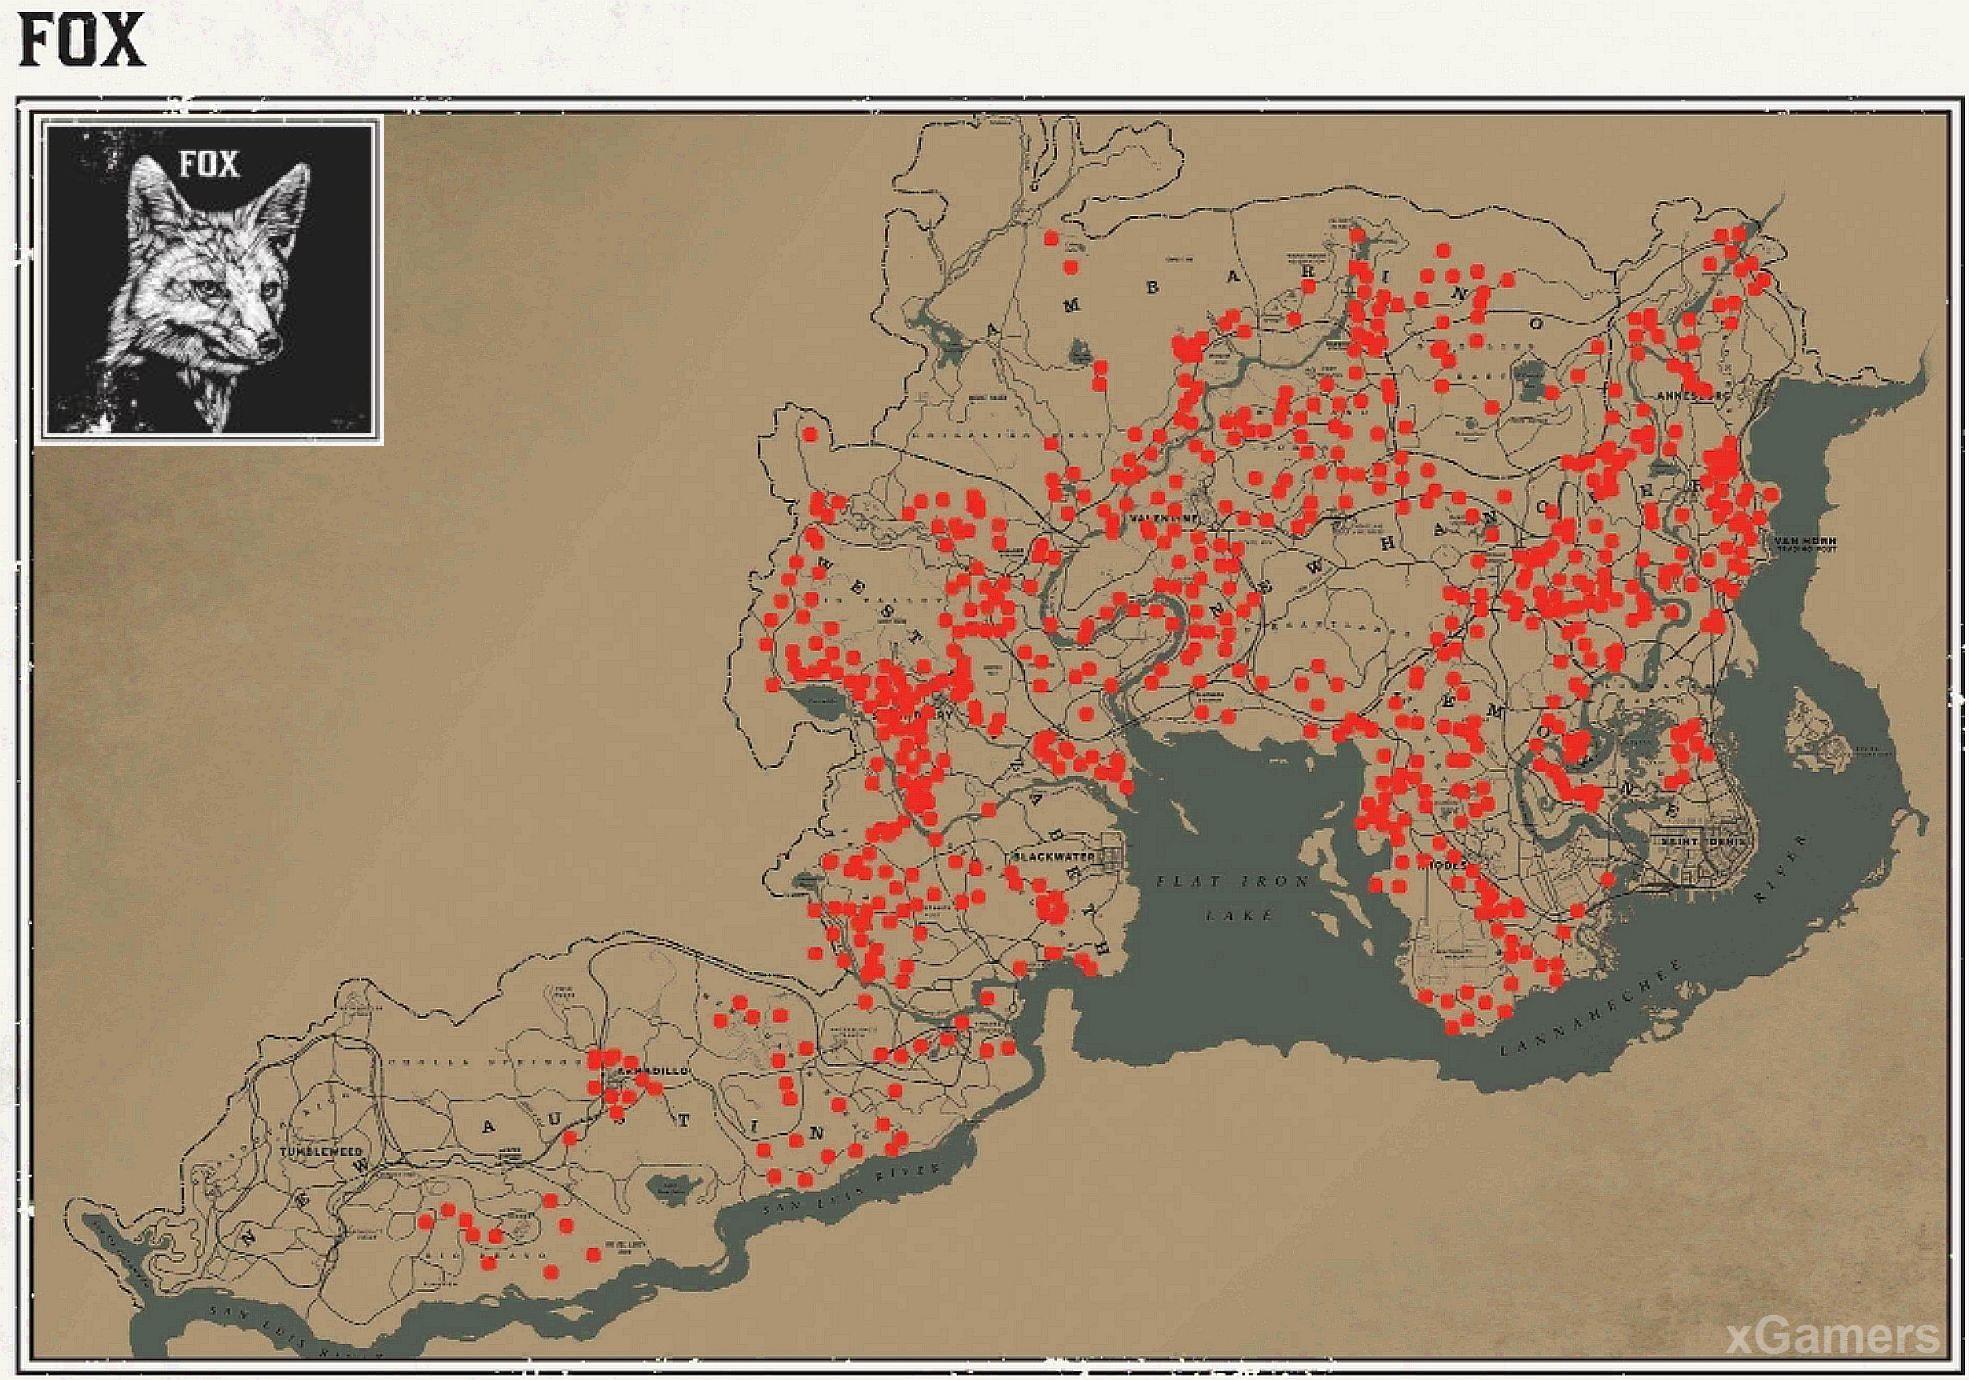Click the letter A of Austin region label
1969x1380 pixels.
click(488, 1127)
